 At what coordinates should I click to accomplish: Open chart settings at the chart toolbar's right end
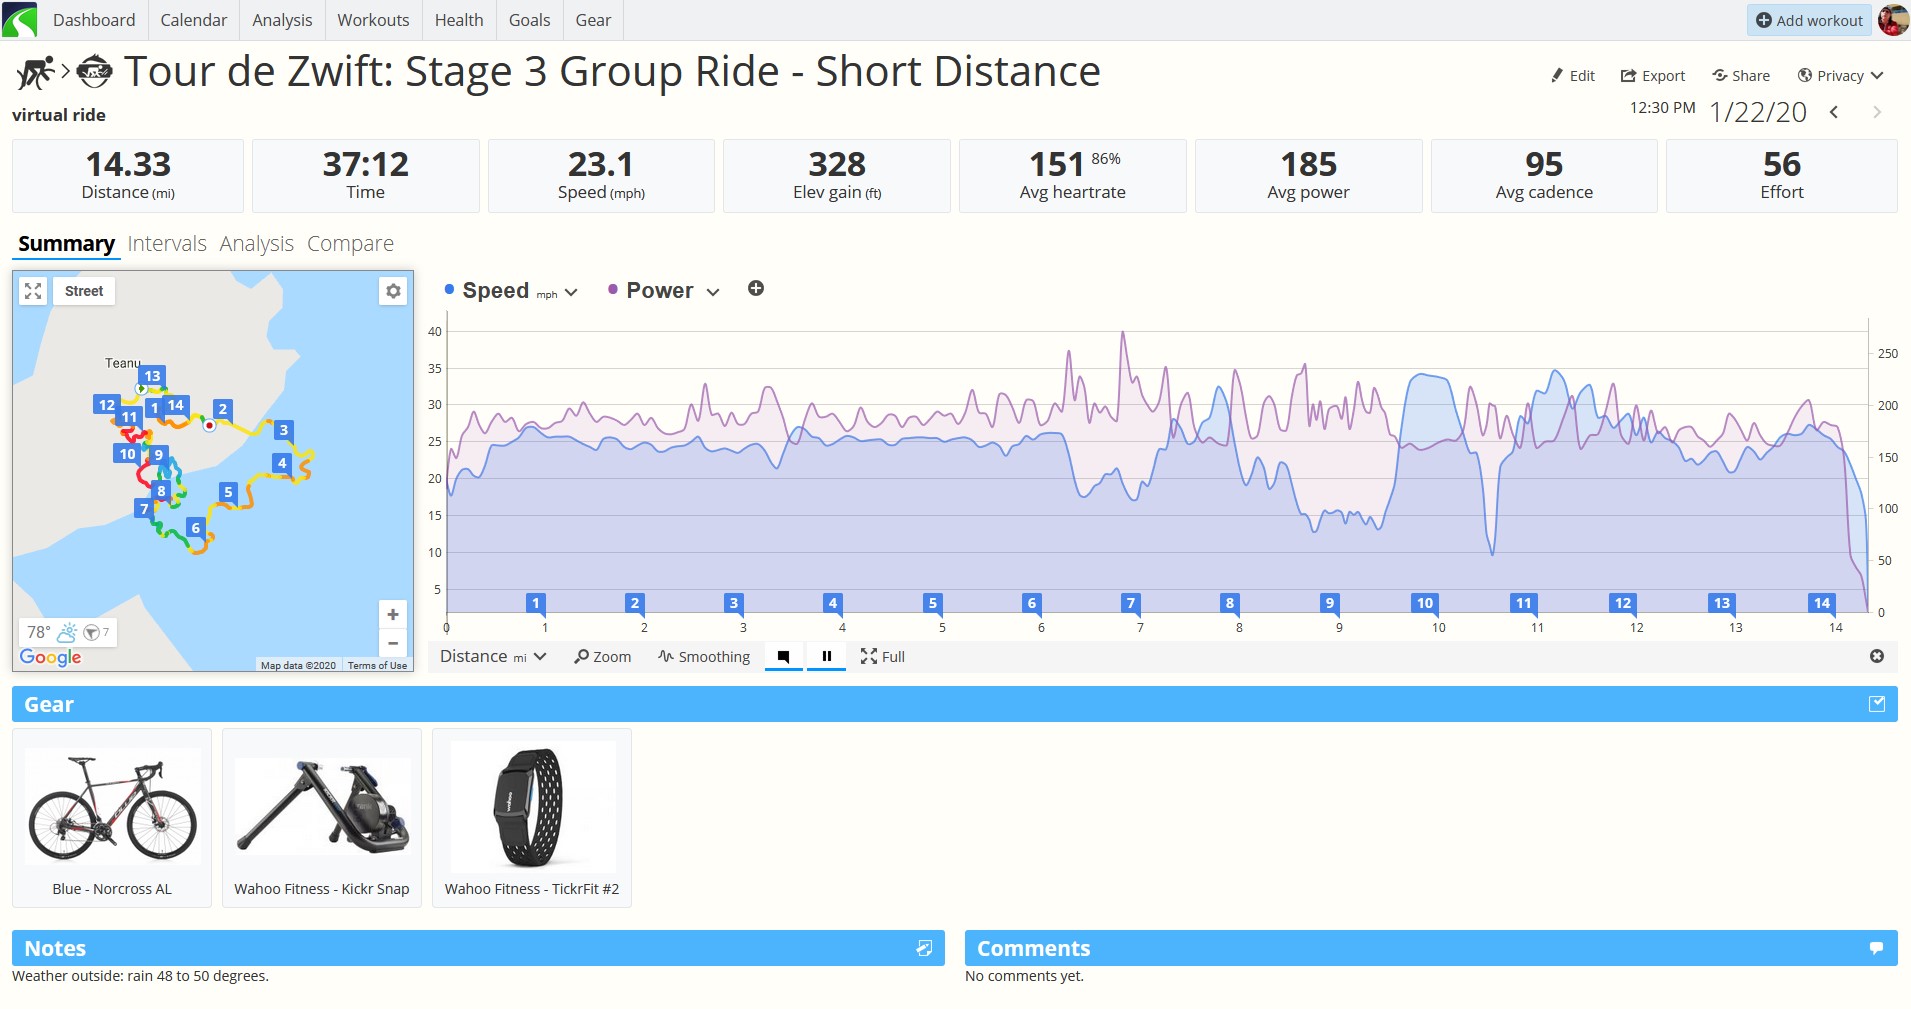point(1877,656)
